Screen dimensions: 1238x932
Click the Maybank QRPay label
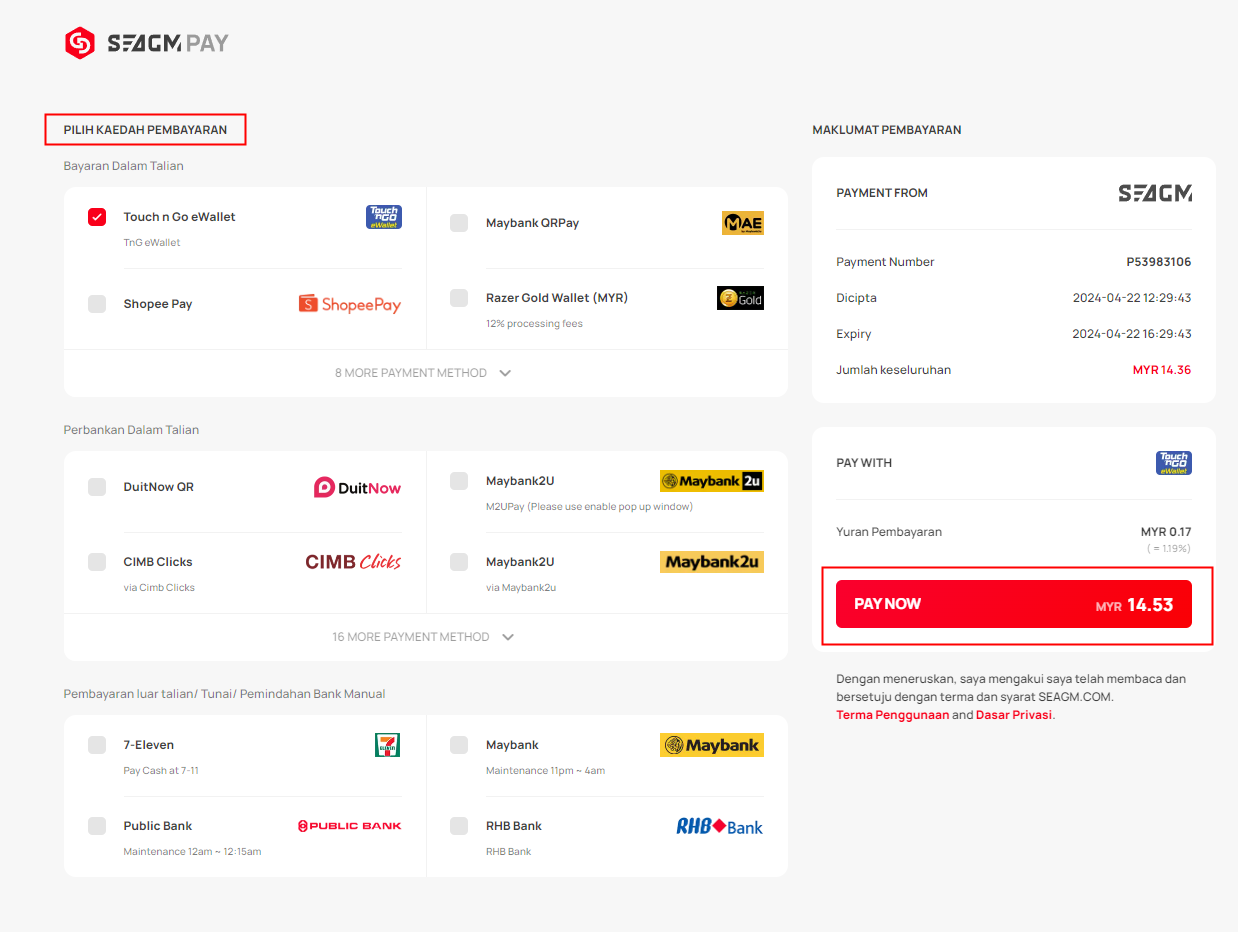(x=532, y=223)
